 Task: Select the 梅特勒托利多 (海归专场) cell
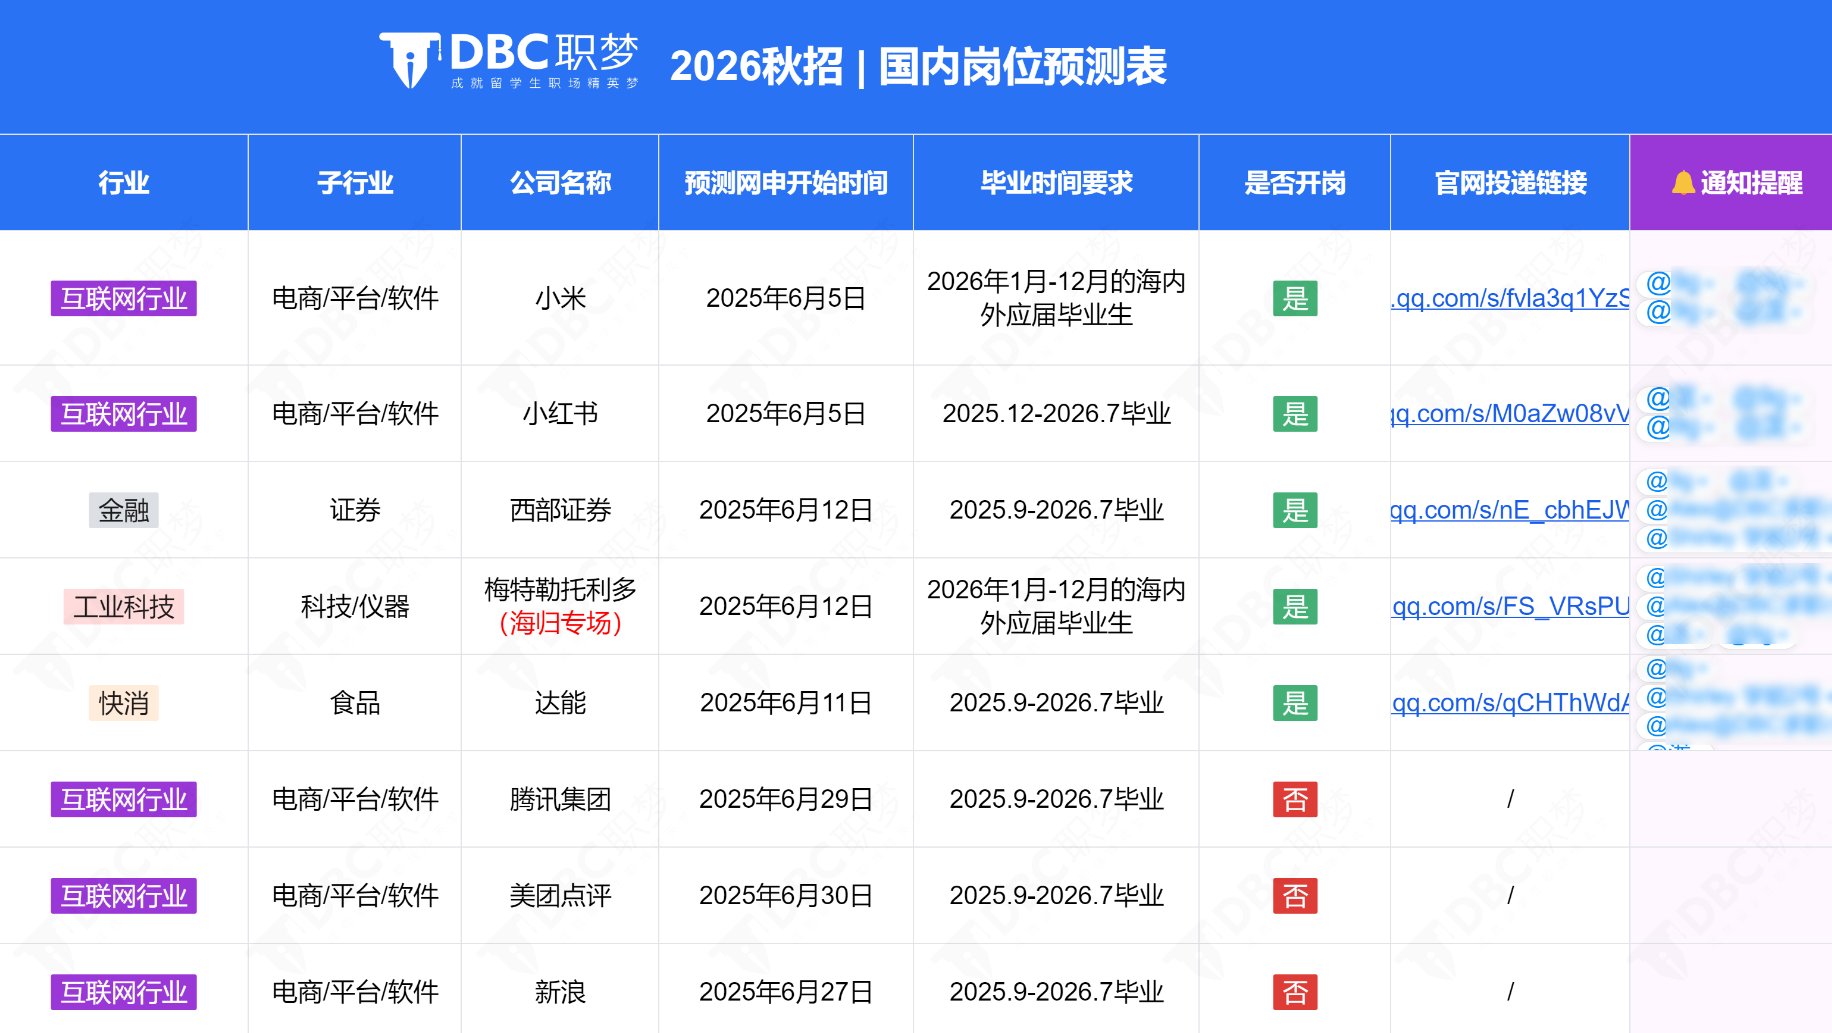(560, 606)
